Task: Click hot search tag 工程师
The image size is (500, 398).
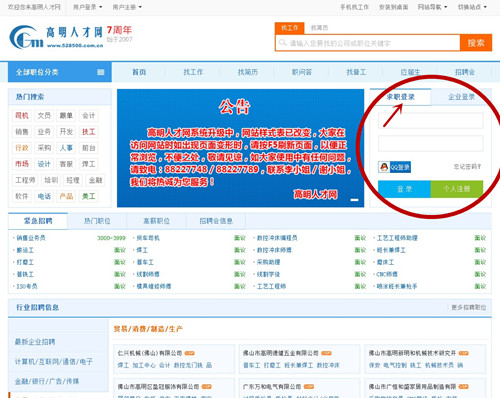Action: pos(25,180)
